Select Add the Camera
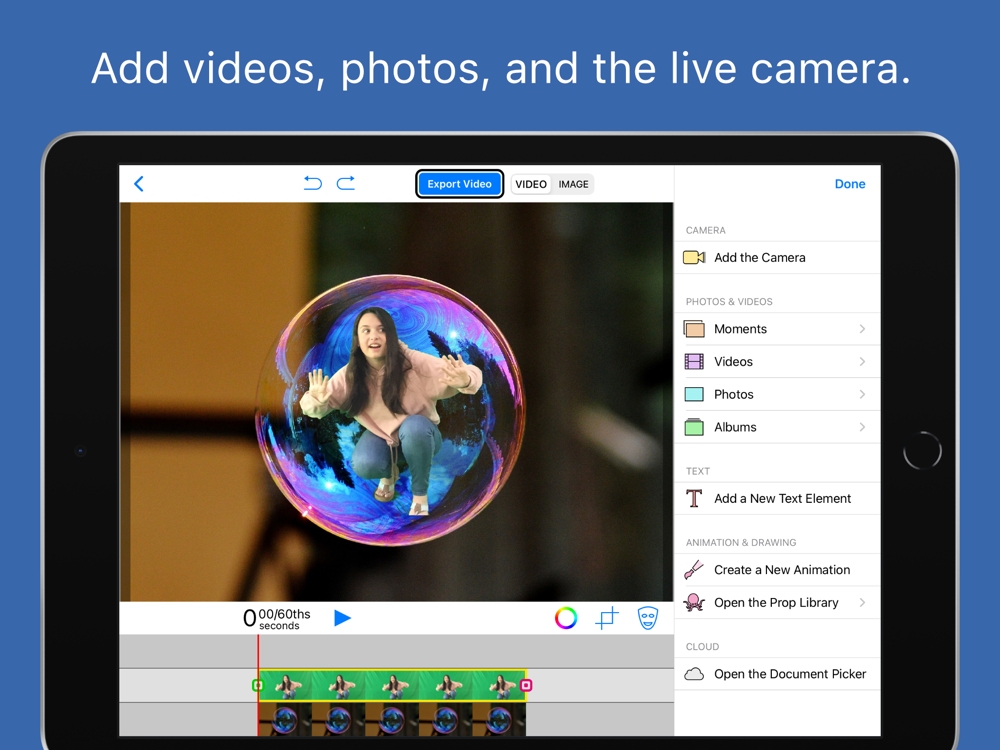This screenshot has width=1000, height=750. click(777, 258)
